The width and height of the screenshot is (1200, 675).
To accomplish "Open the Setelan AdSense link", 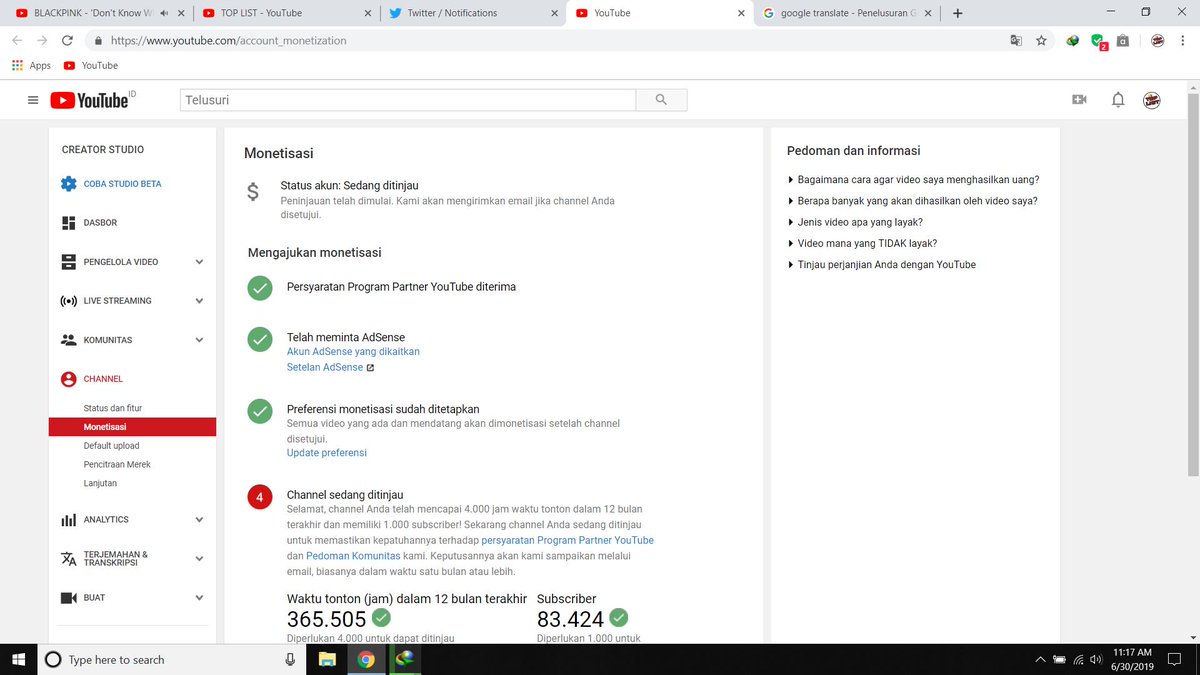I will 325,367.
